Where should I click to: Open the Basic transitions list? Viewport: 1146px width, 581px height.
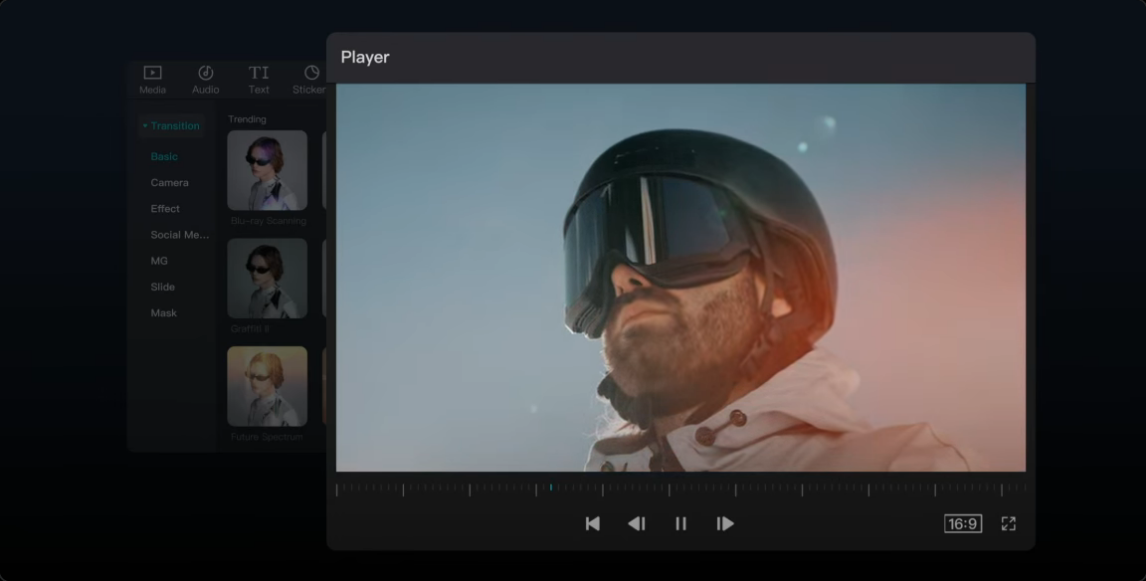(162, 156)
